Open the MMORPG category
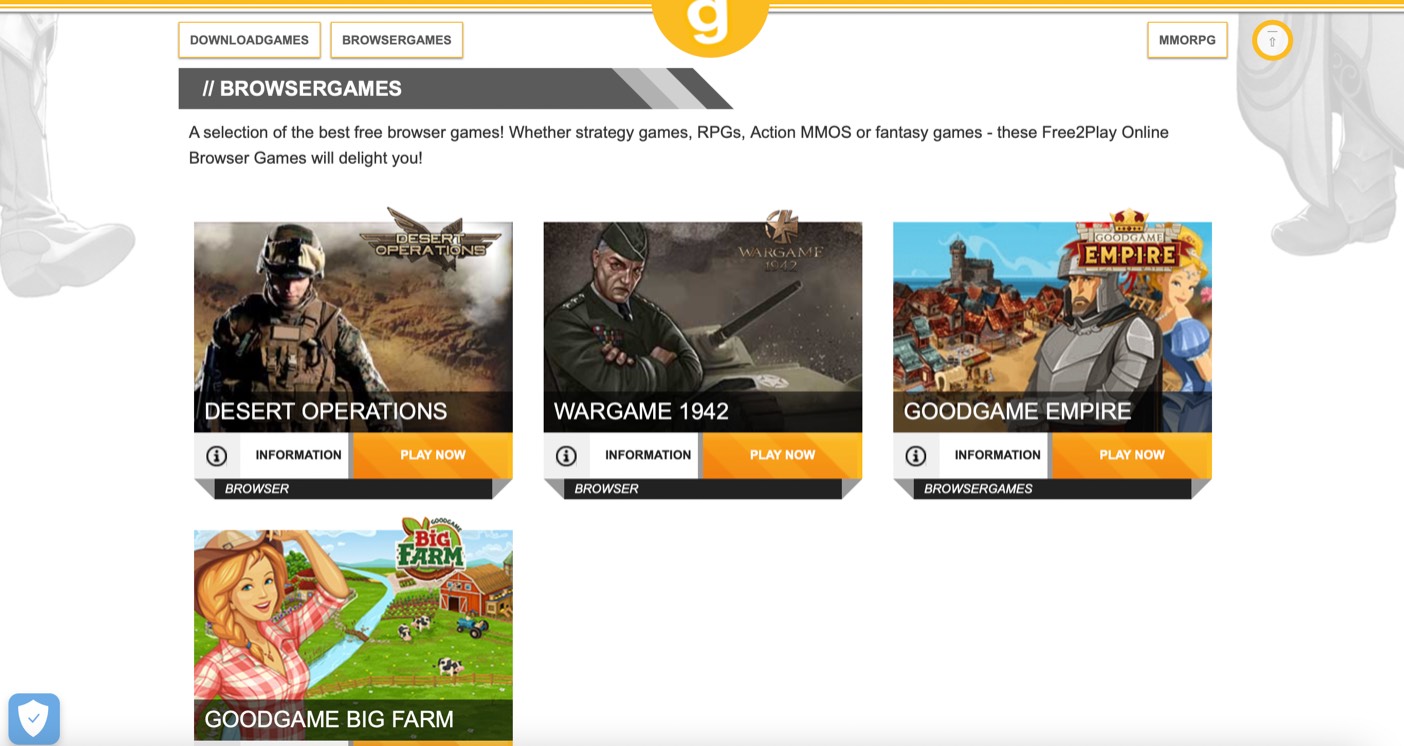1404x746 pixels. 1187,40
